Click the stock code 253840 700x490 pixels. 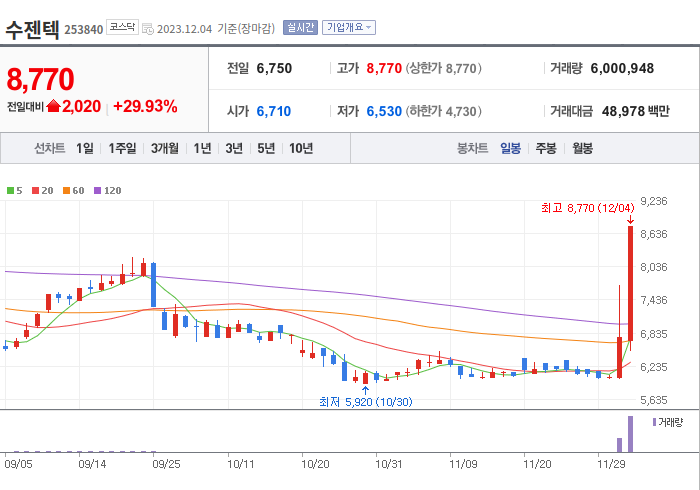click(x=83, y=30)
